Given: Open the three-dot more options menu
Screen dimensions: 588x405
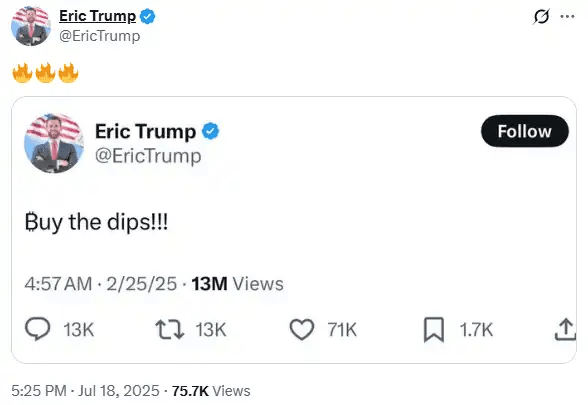Looking at the screenshot, I should 567,16.
